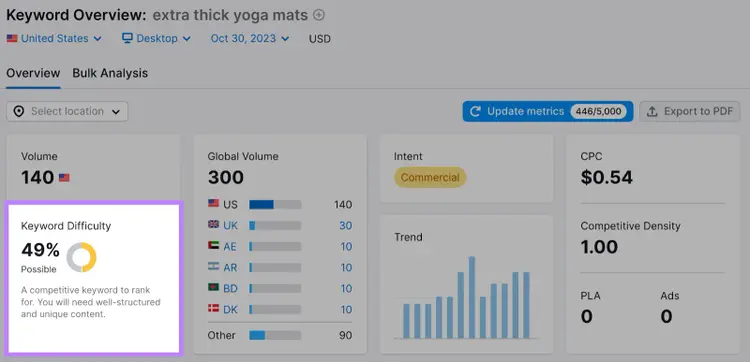The image size is (750, 362).
Task: Open the DK country link
Action: (231, 310)
